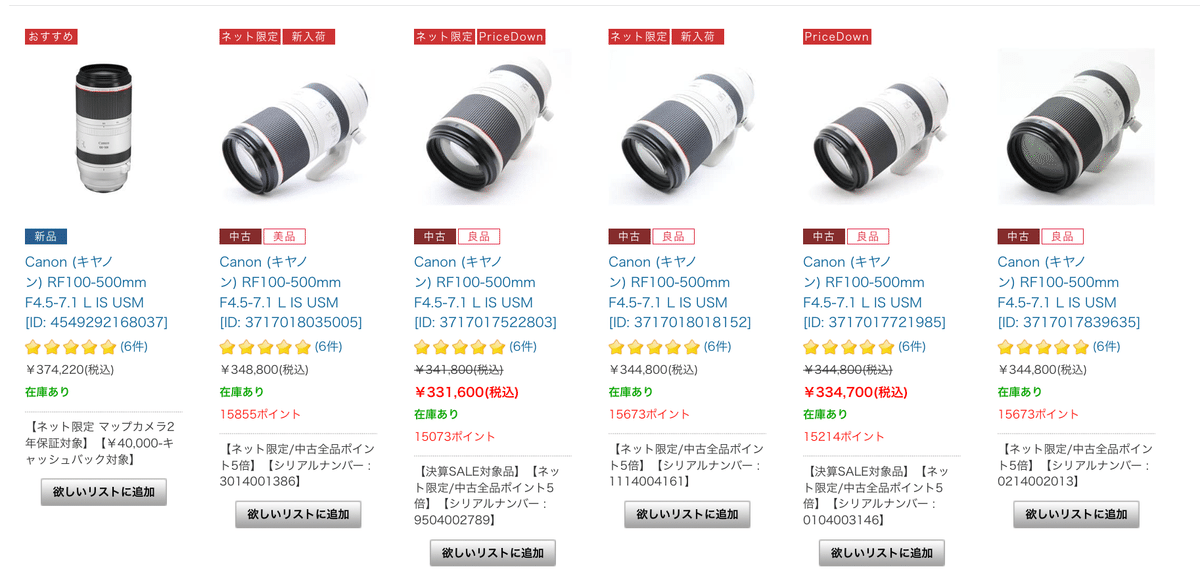
Task: Open lens photo for ID 3717017522803
Action: click(492, 127)
